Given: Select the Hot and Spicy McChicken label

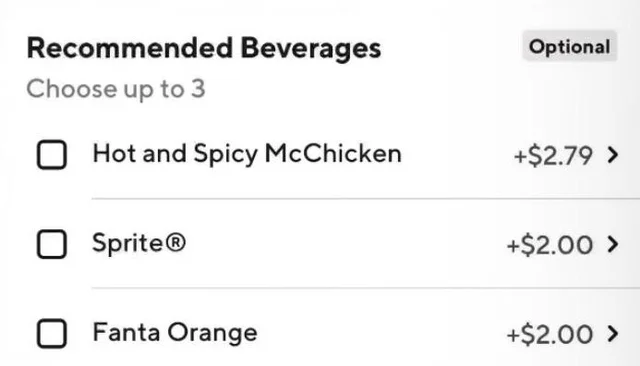Looking at the screenshot, I should [247, 155].
